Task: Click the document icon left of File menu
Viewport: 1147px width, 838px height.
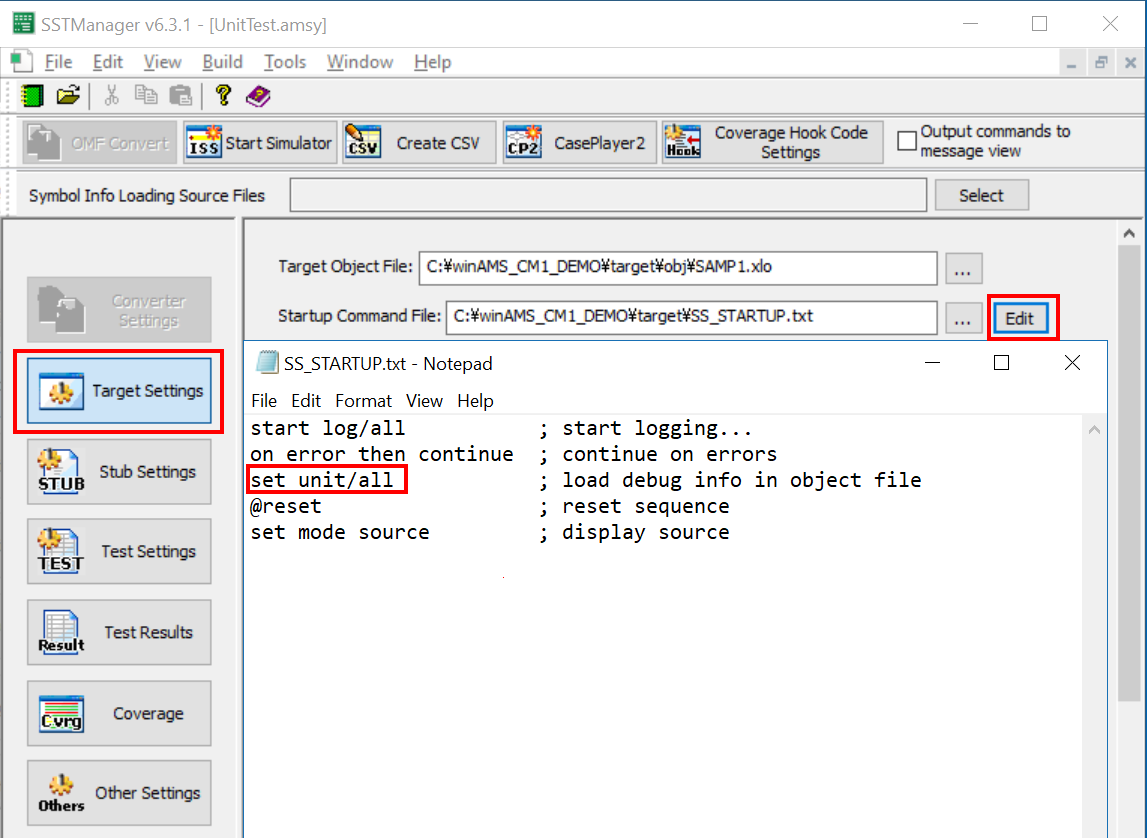Action: [x=21, y=61]
